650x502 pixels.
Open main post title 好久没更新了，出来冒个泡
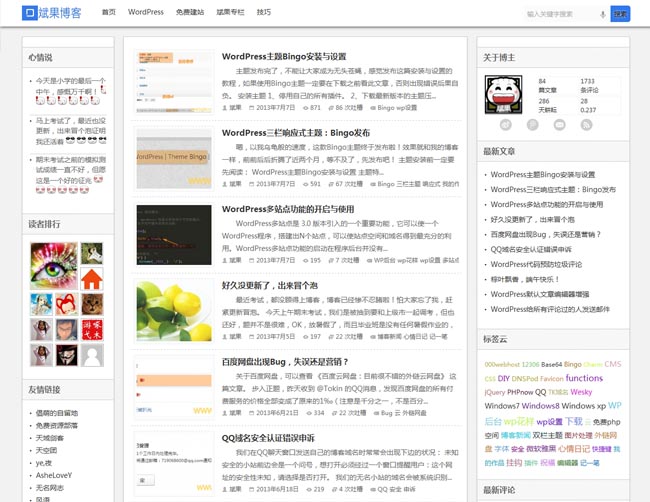click(x=269, y=286)
